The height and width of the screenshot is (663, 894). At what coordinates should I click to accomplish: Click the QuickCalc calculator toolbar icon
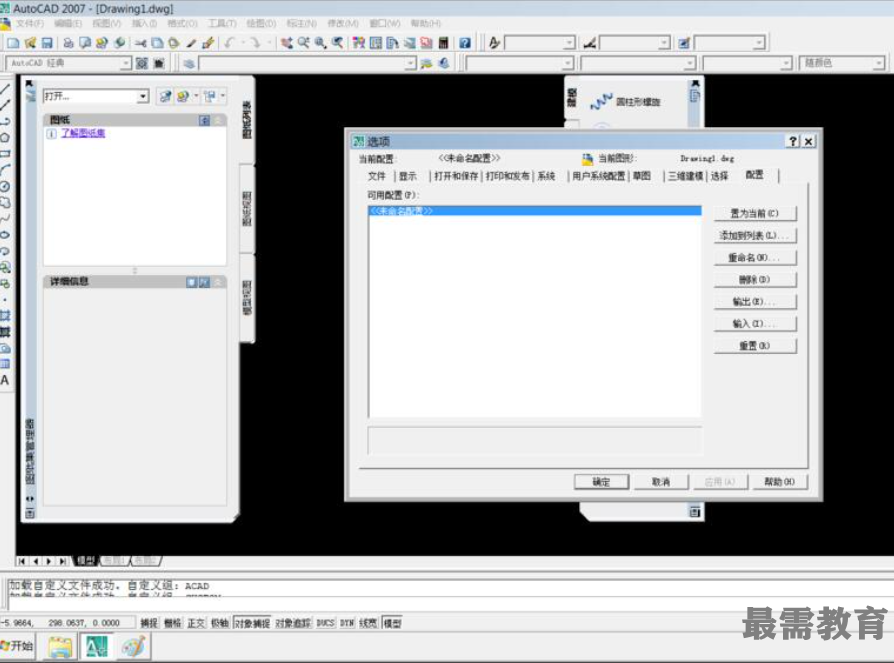pos(443,43)
